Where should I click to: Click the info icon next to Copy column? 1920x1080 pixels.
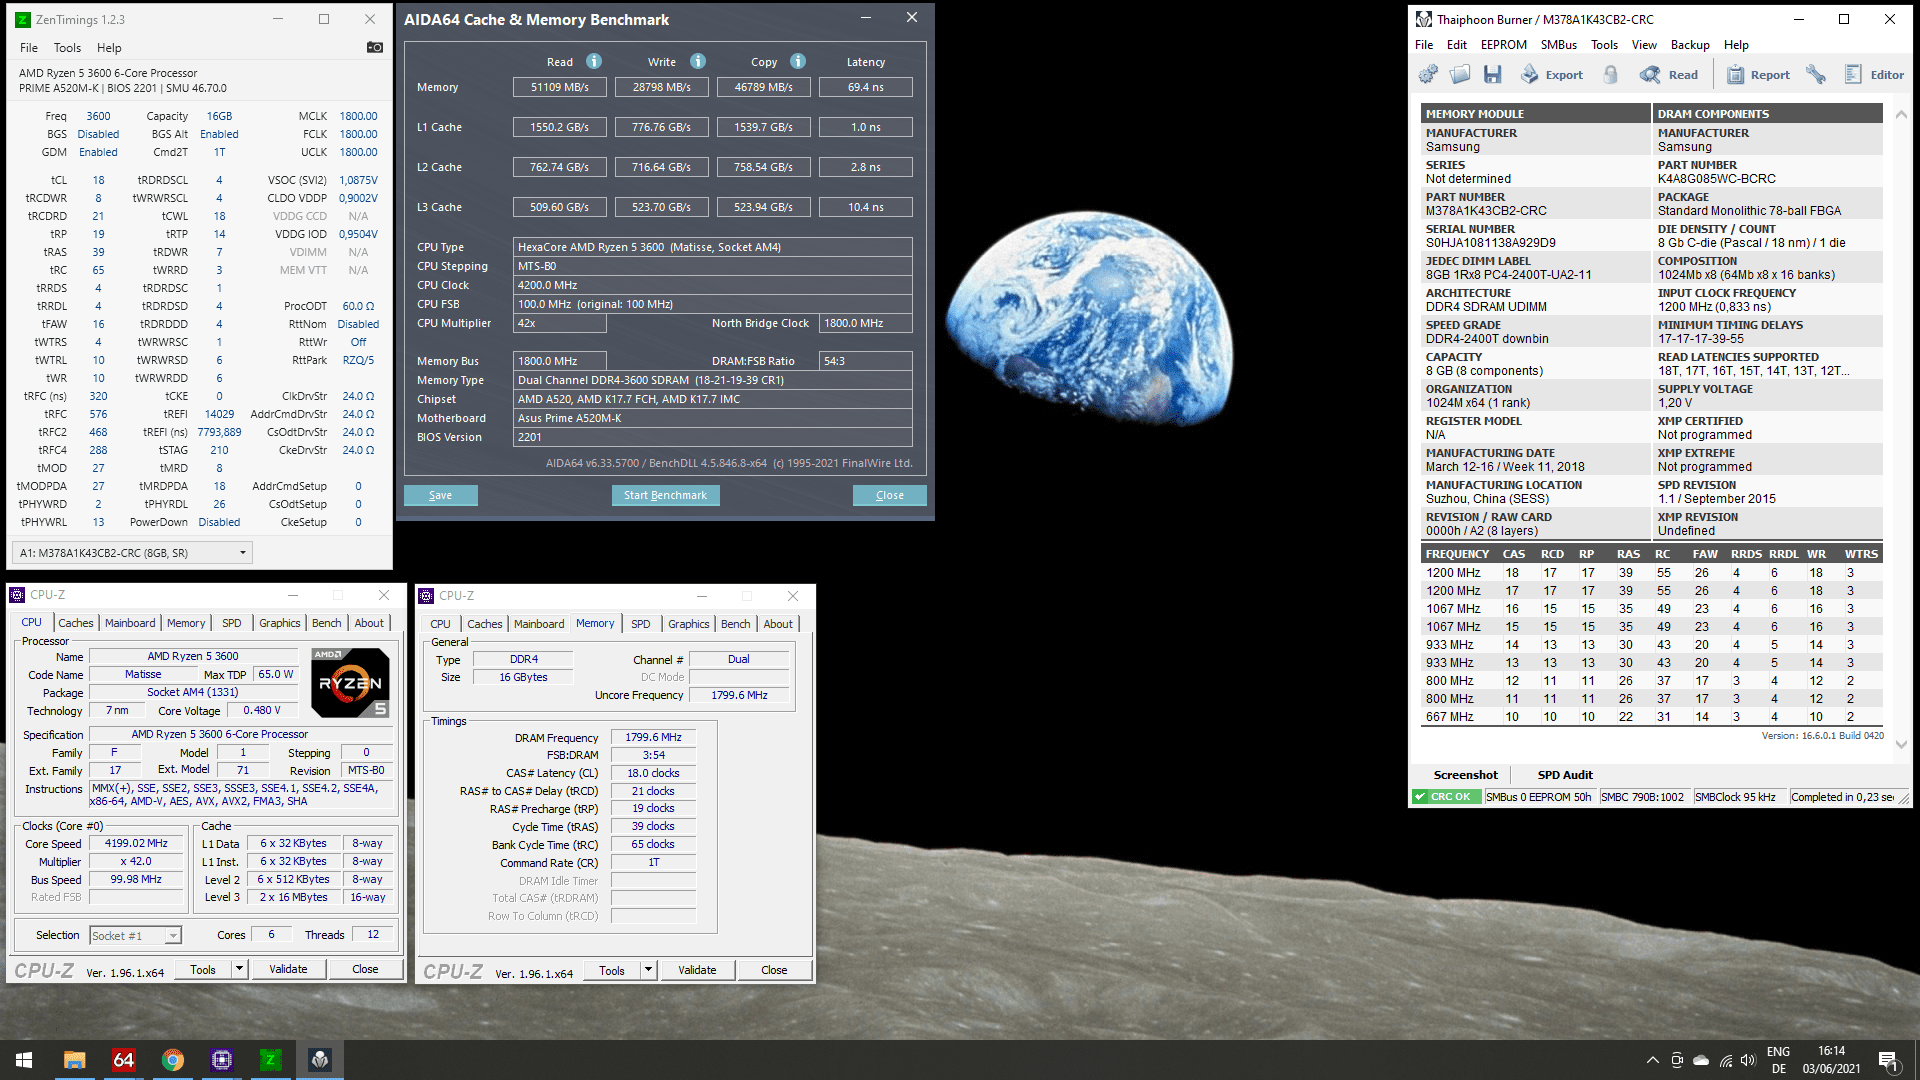point(798,61)
